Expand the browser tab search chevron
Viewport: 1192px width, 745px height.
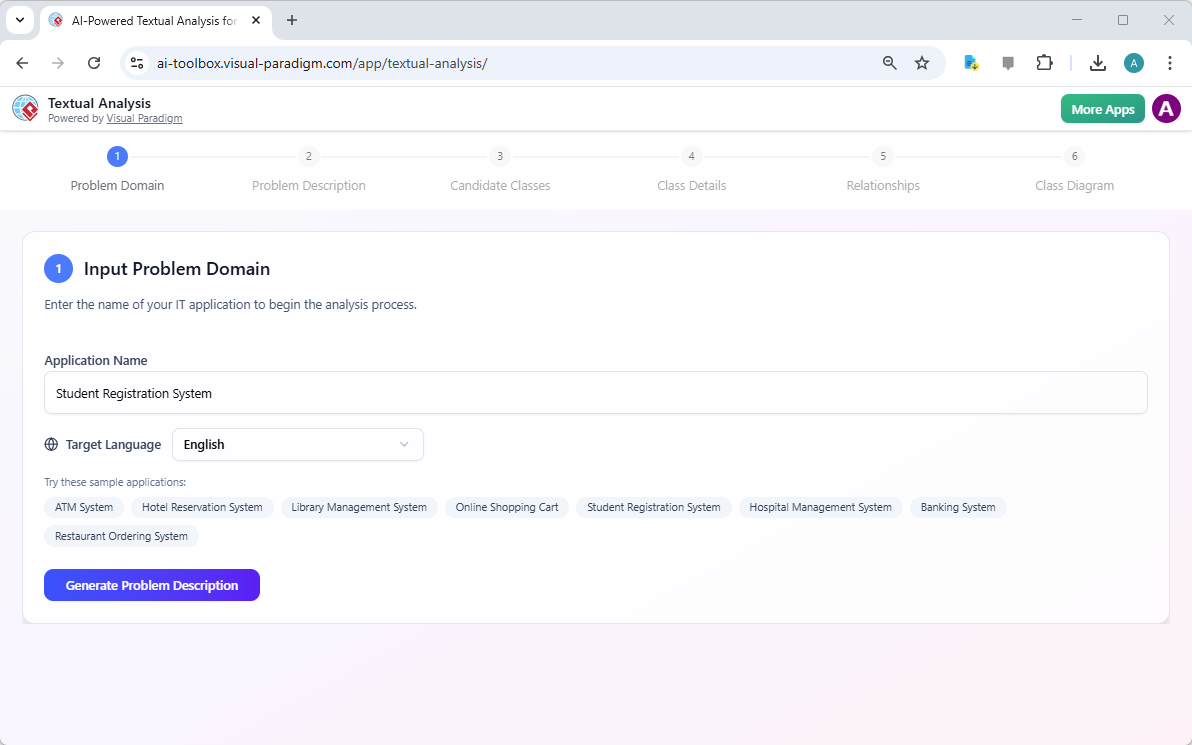pyautogui.click(x=20, y=20)
